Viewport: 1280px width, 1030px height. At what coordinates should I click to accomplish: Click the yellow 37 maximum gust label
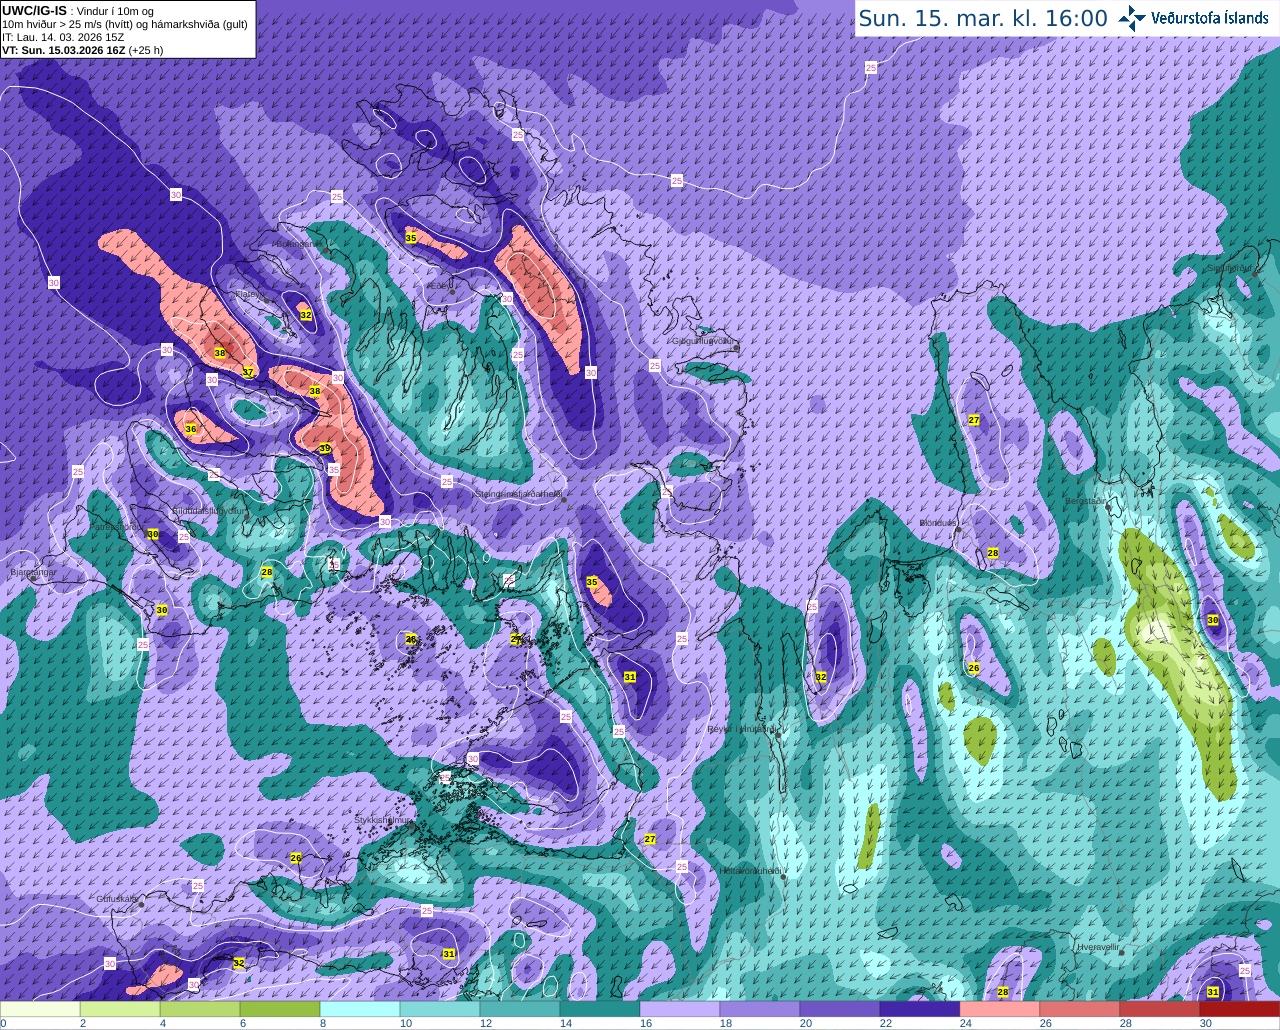pos(248,372)
